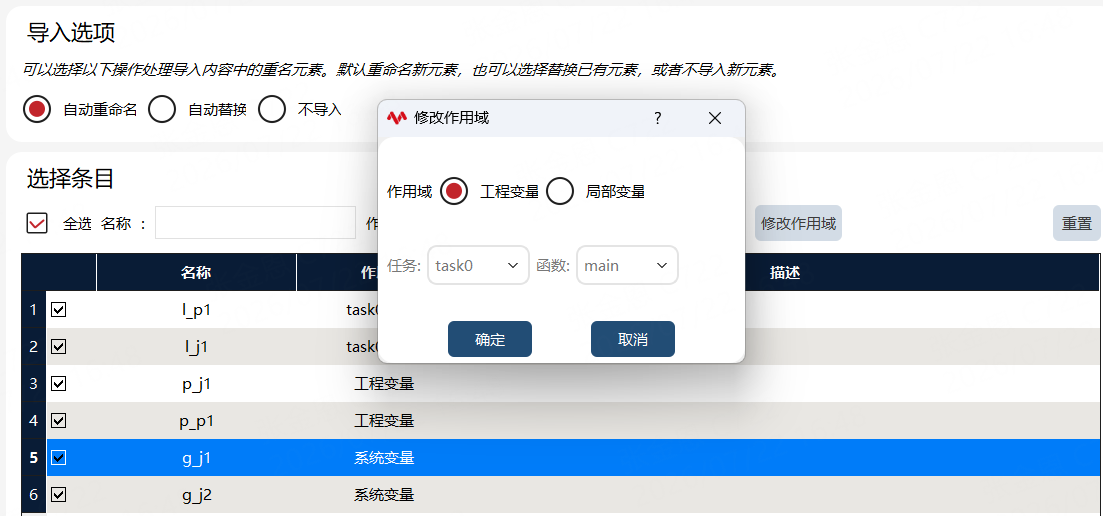
Task: Click the g_j2 name cell
Action: click(x=196, y=495)
